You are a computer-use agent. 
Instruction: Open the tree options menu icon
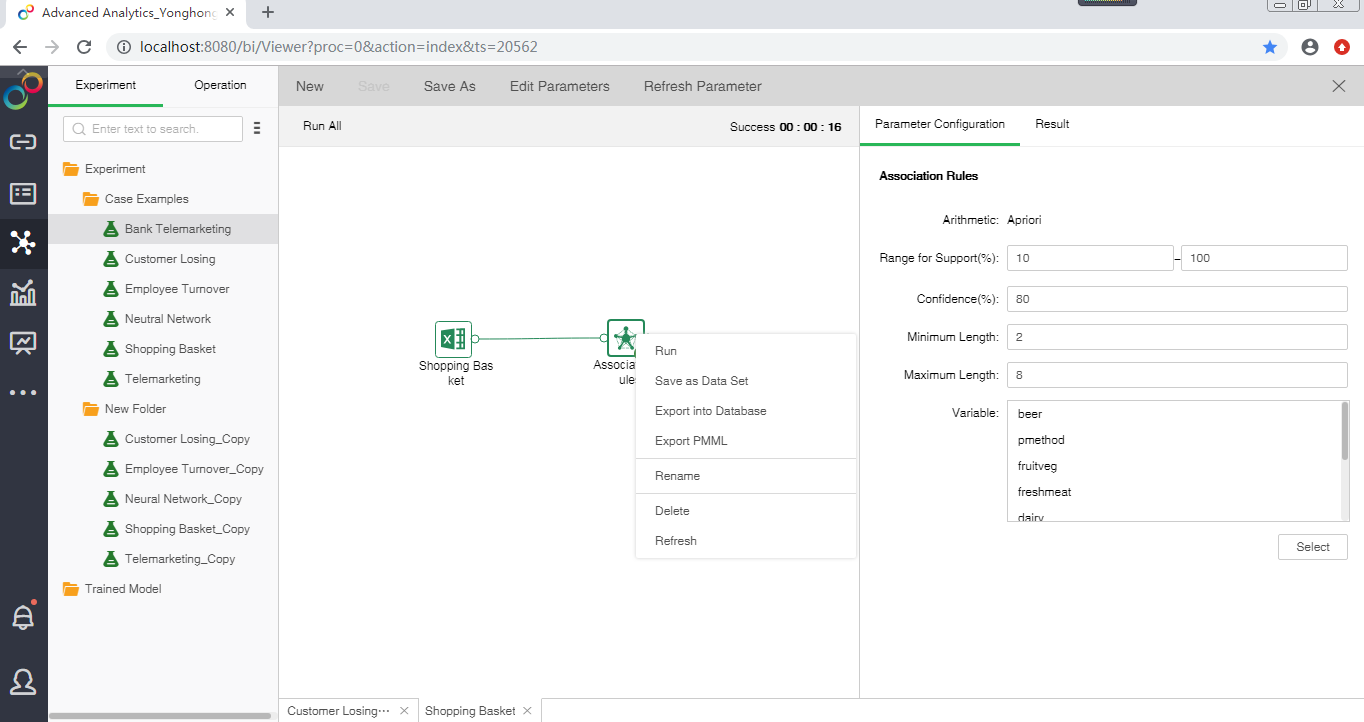coord(257,129)
